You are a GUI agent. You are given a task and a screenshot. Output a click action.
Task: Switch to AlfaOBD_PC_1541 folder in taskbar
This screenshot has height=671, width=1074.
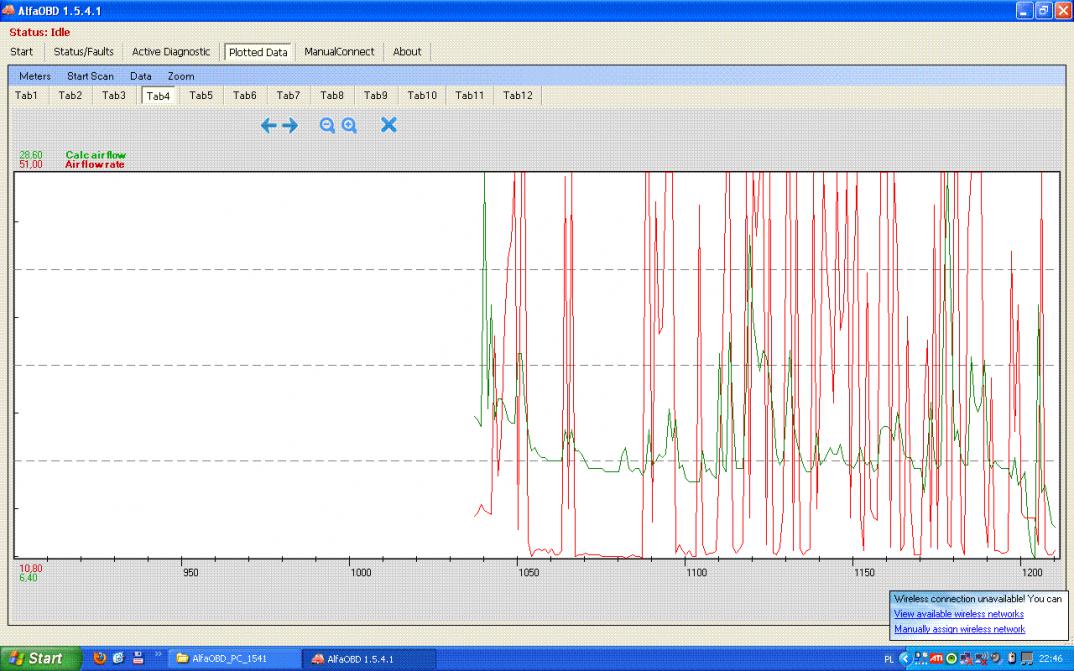(x=232, y=659)
